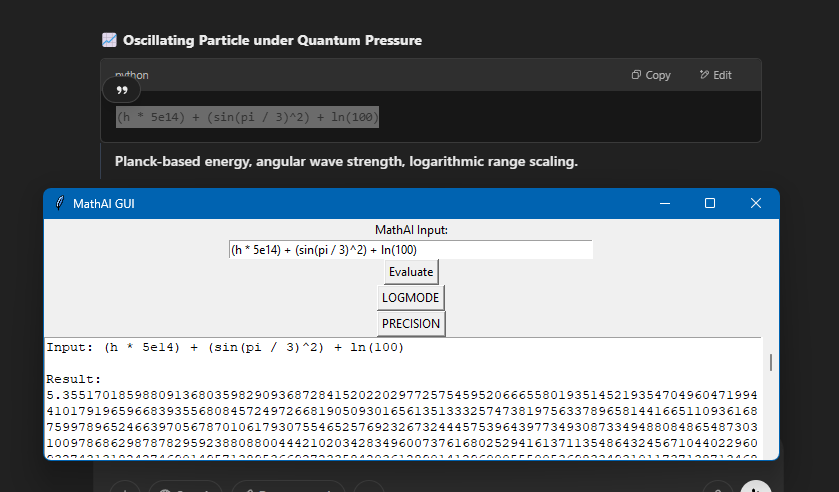Click the "Result:" line in output area
The image size is (839, 492).
click(74, 380)
